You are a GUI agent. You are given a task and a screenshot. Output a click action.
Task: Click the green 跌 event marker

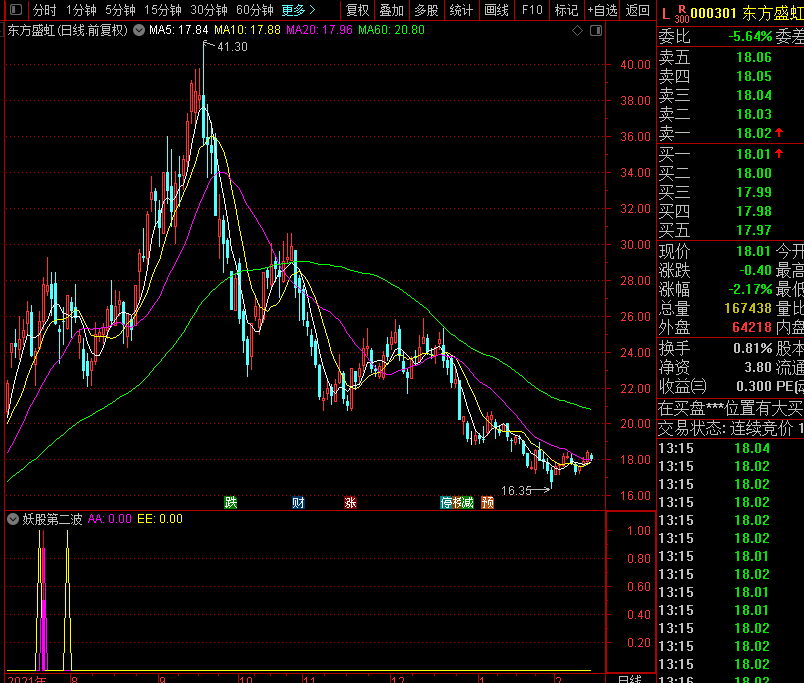click(231, 502)
